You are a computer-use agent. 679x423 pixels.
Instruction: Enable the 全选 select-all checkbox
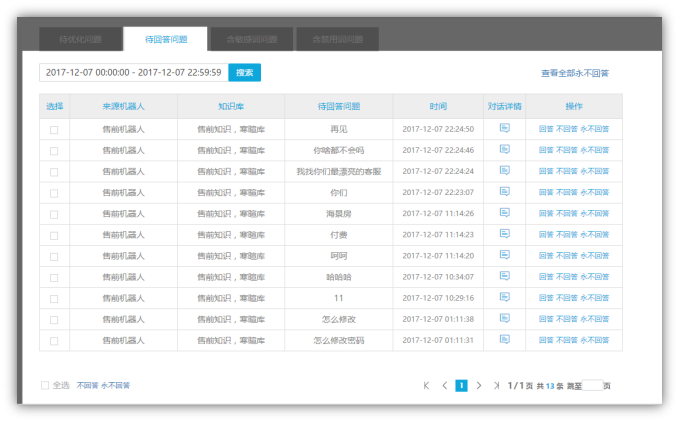click(x=45, y=385)
